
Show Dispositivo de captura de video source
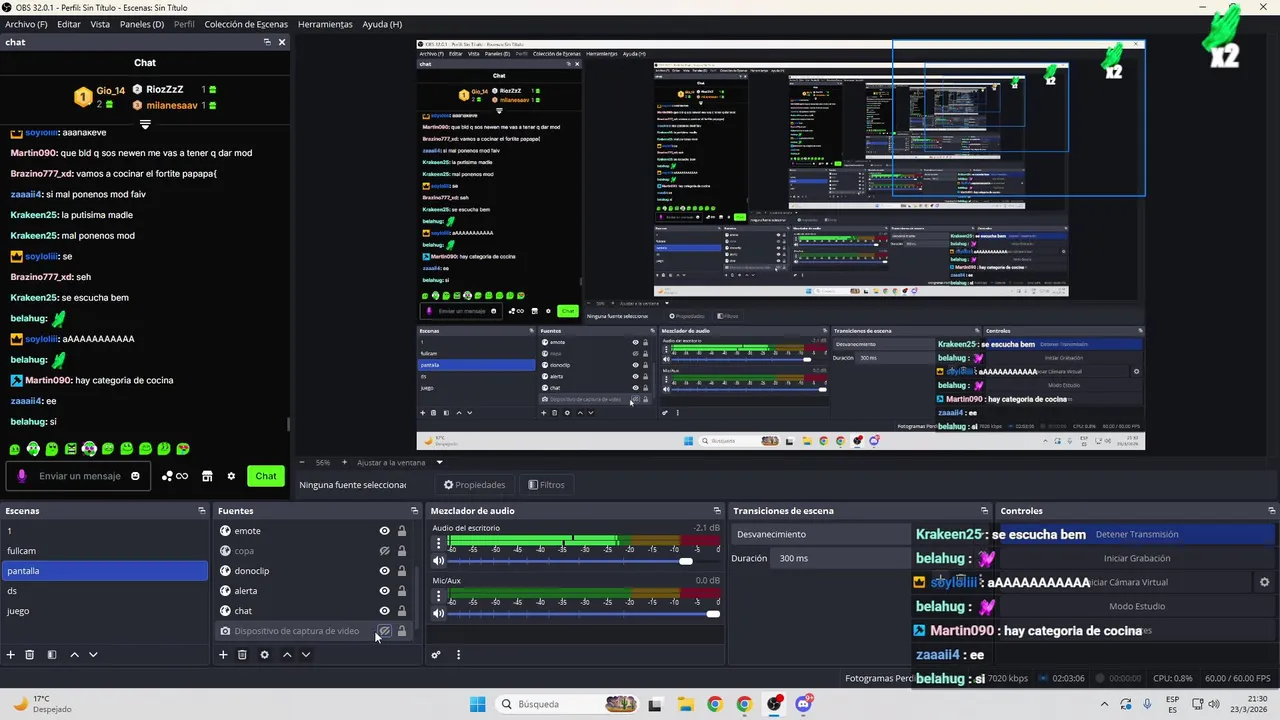[x=384, y=631]
